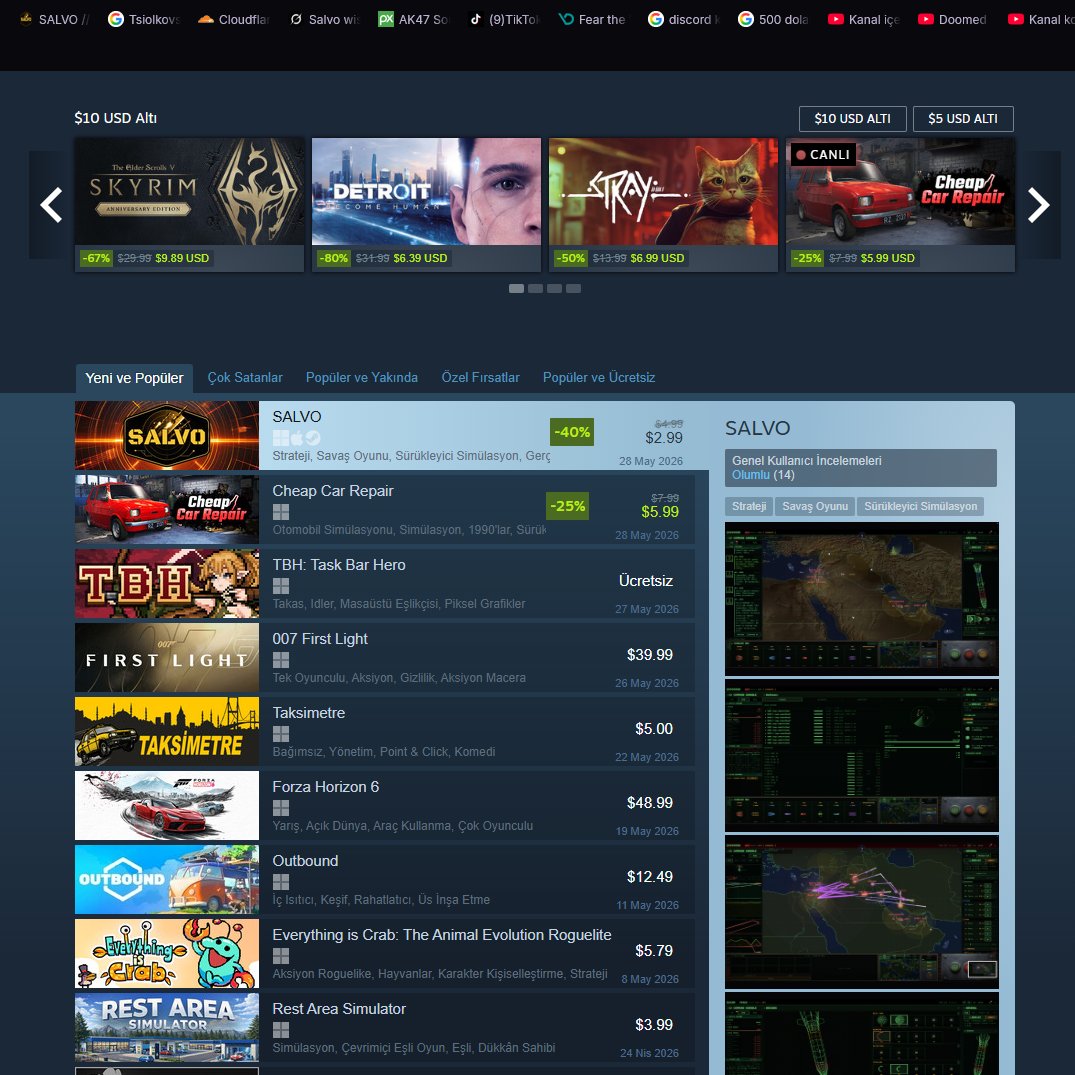The height and width of the screenshot is (1075, 1075).
Task: Click Rest Area Simulator Windows icon
Action: 280,1030
